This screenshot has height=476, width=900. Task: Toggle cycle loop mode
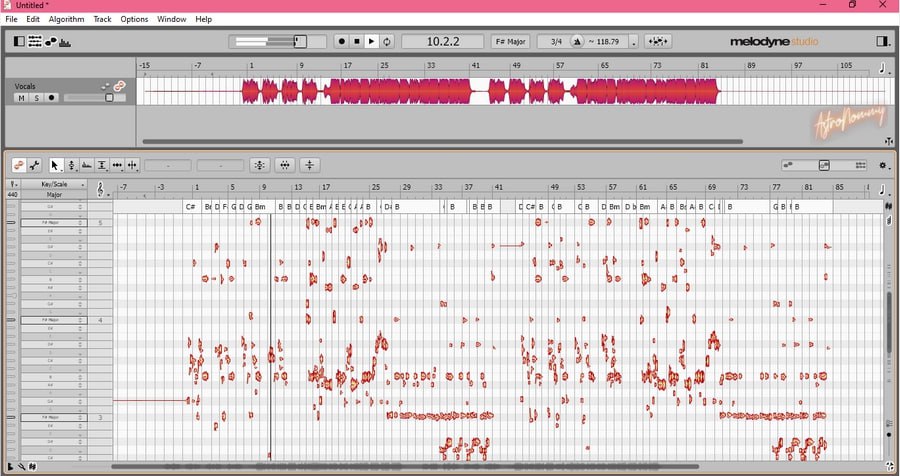[x=386, y=41]
